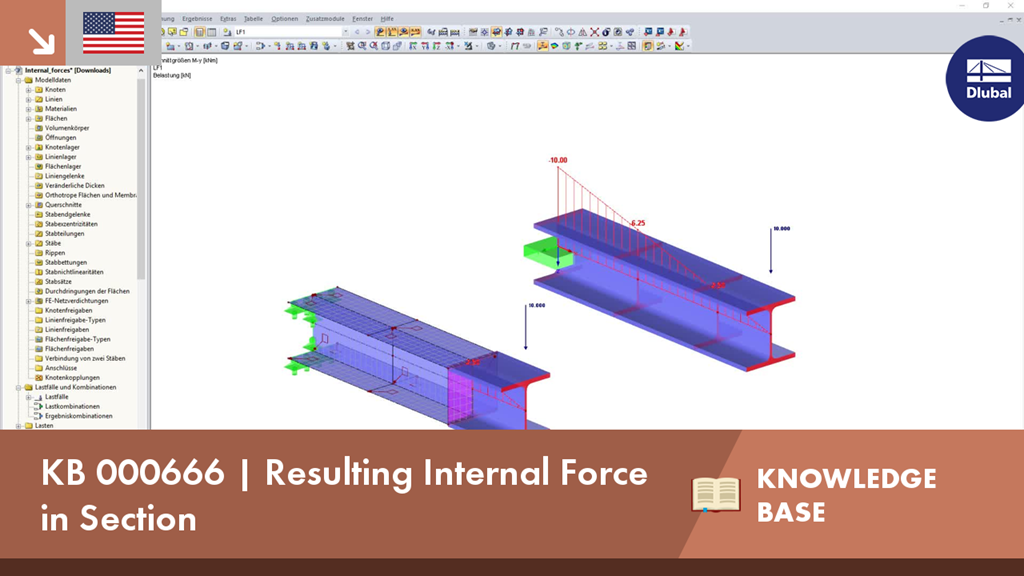Toggle the Project Navigator panel button
Image resolution: width=1024 pixels, height=576 pixels.
200,31
